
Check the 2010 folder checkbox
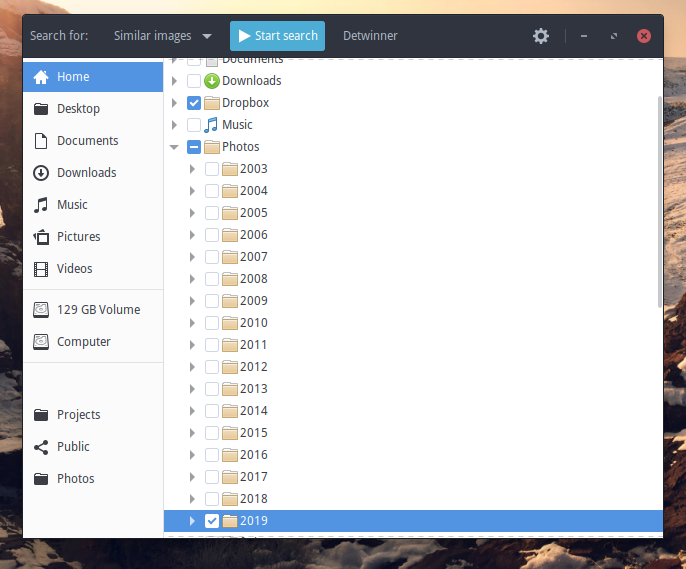tap(212, 323)
